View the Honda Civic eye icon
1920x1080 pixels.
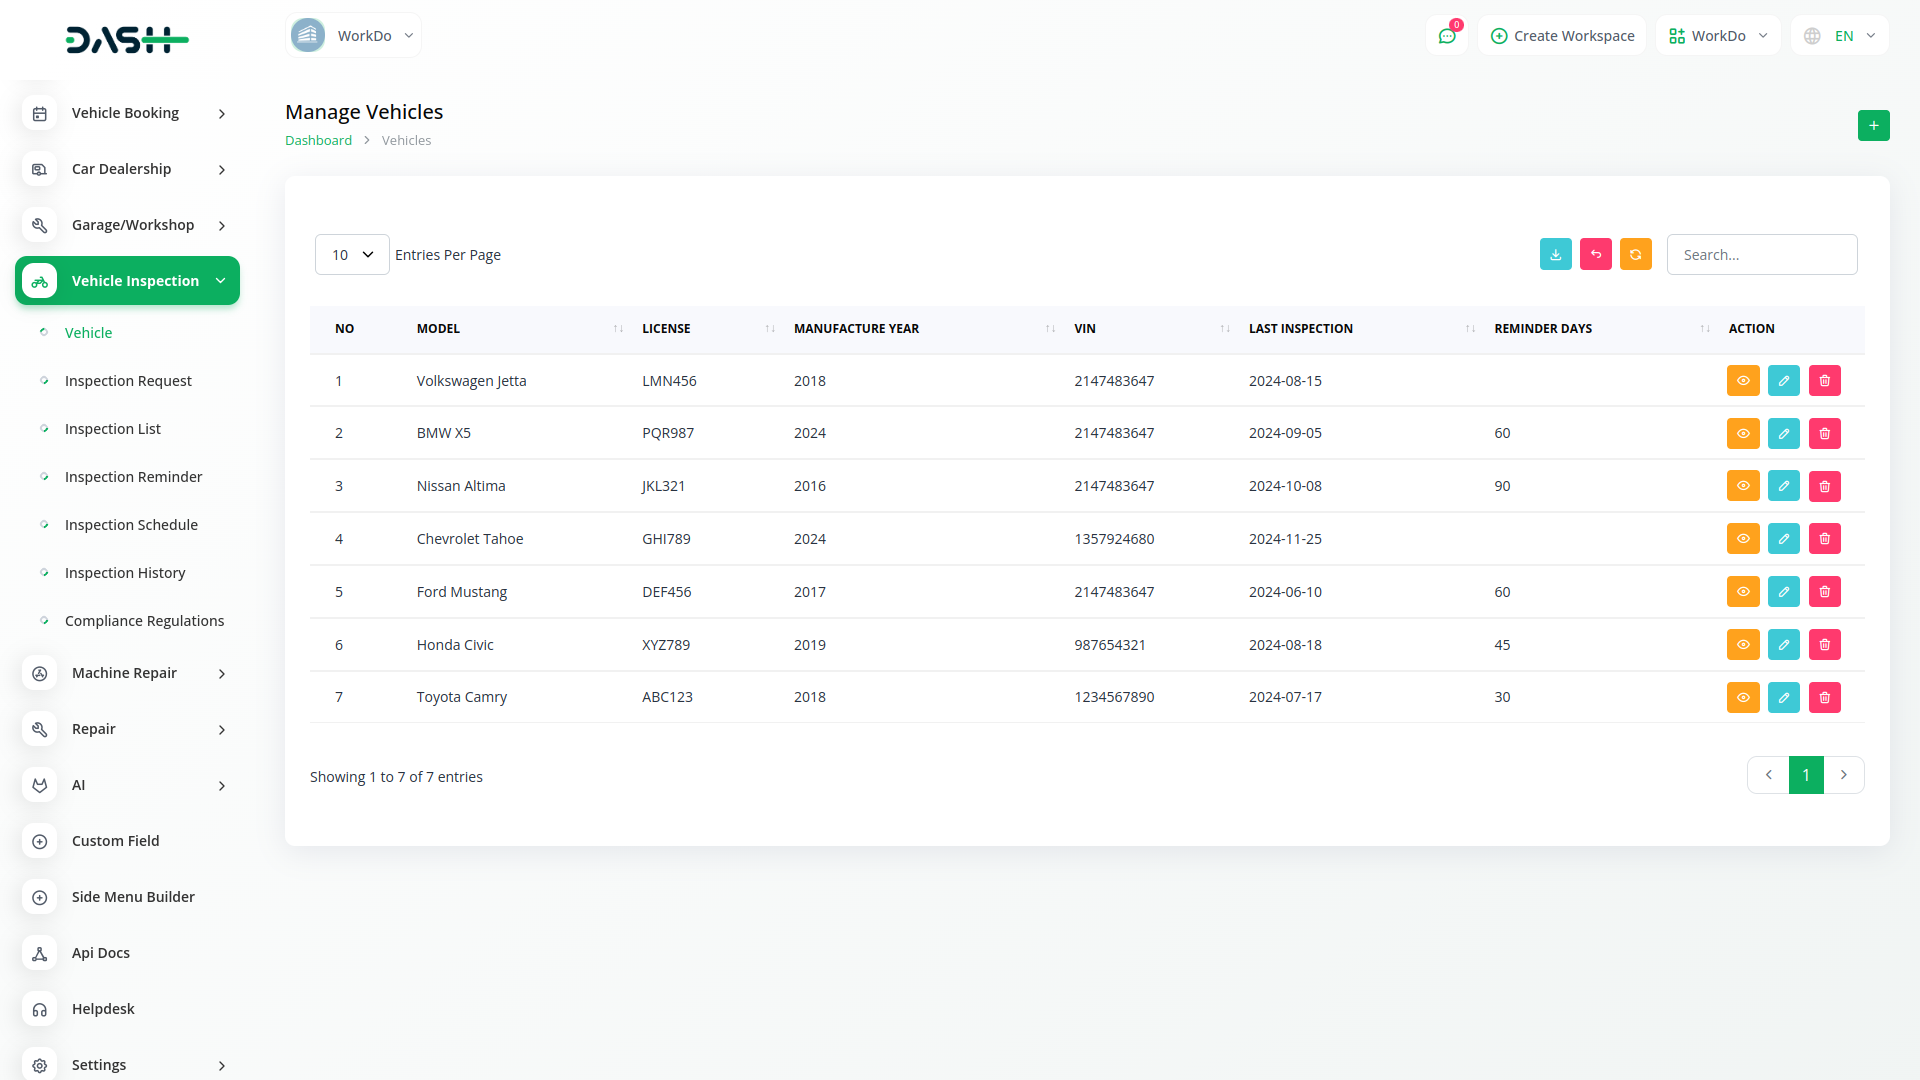click(x=1742, y=644)
